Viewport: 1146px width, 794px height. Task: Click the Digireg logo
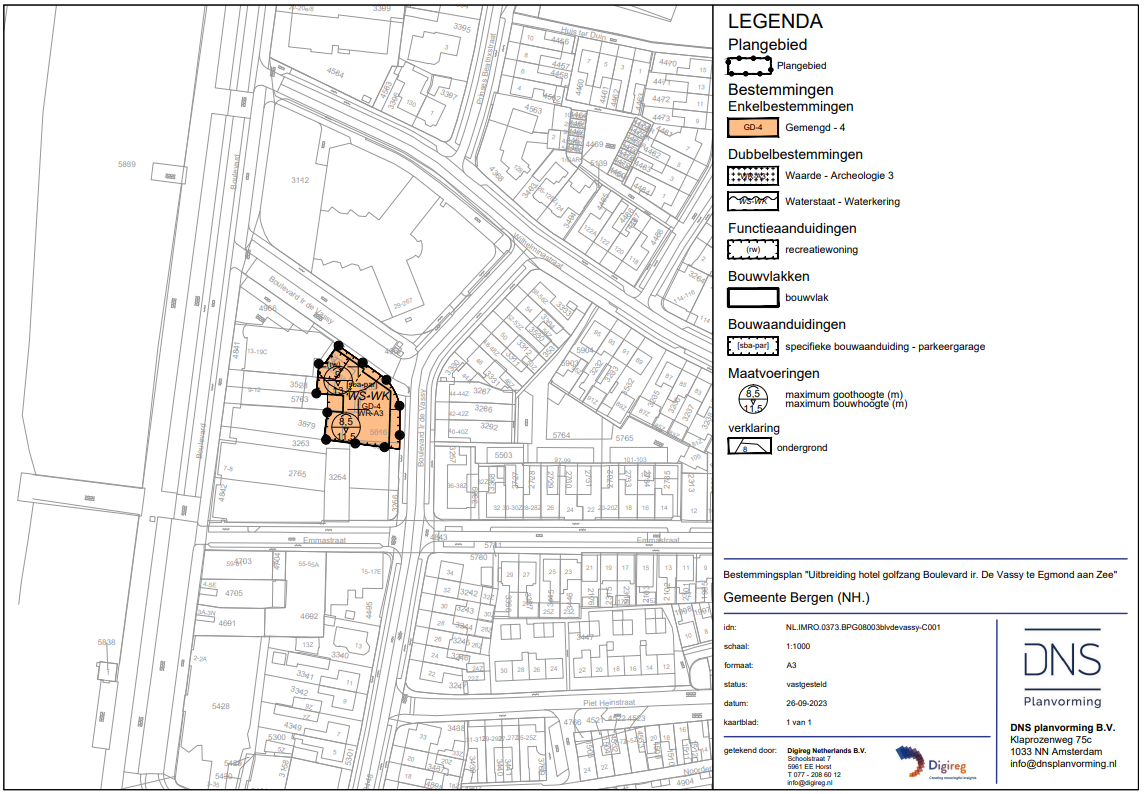(931, 763)
